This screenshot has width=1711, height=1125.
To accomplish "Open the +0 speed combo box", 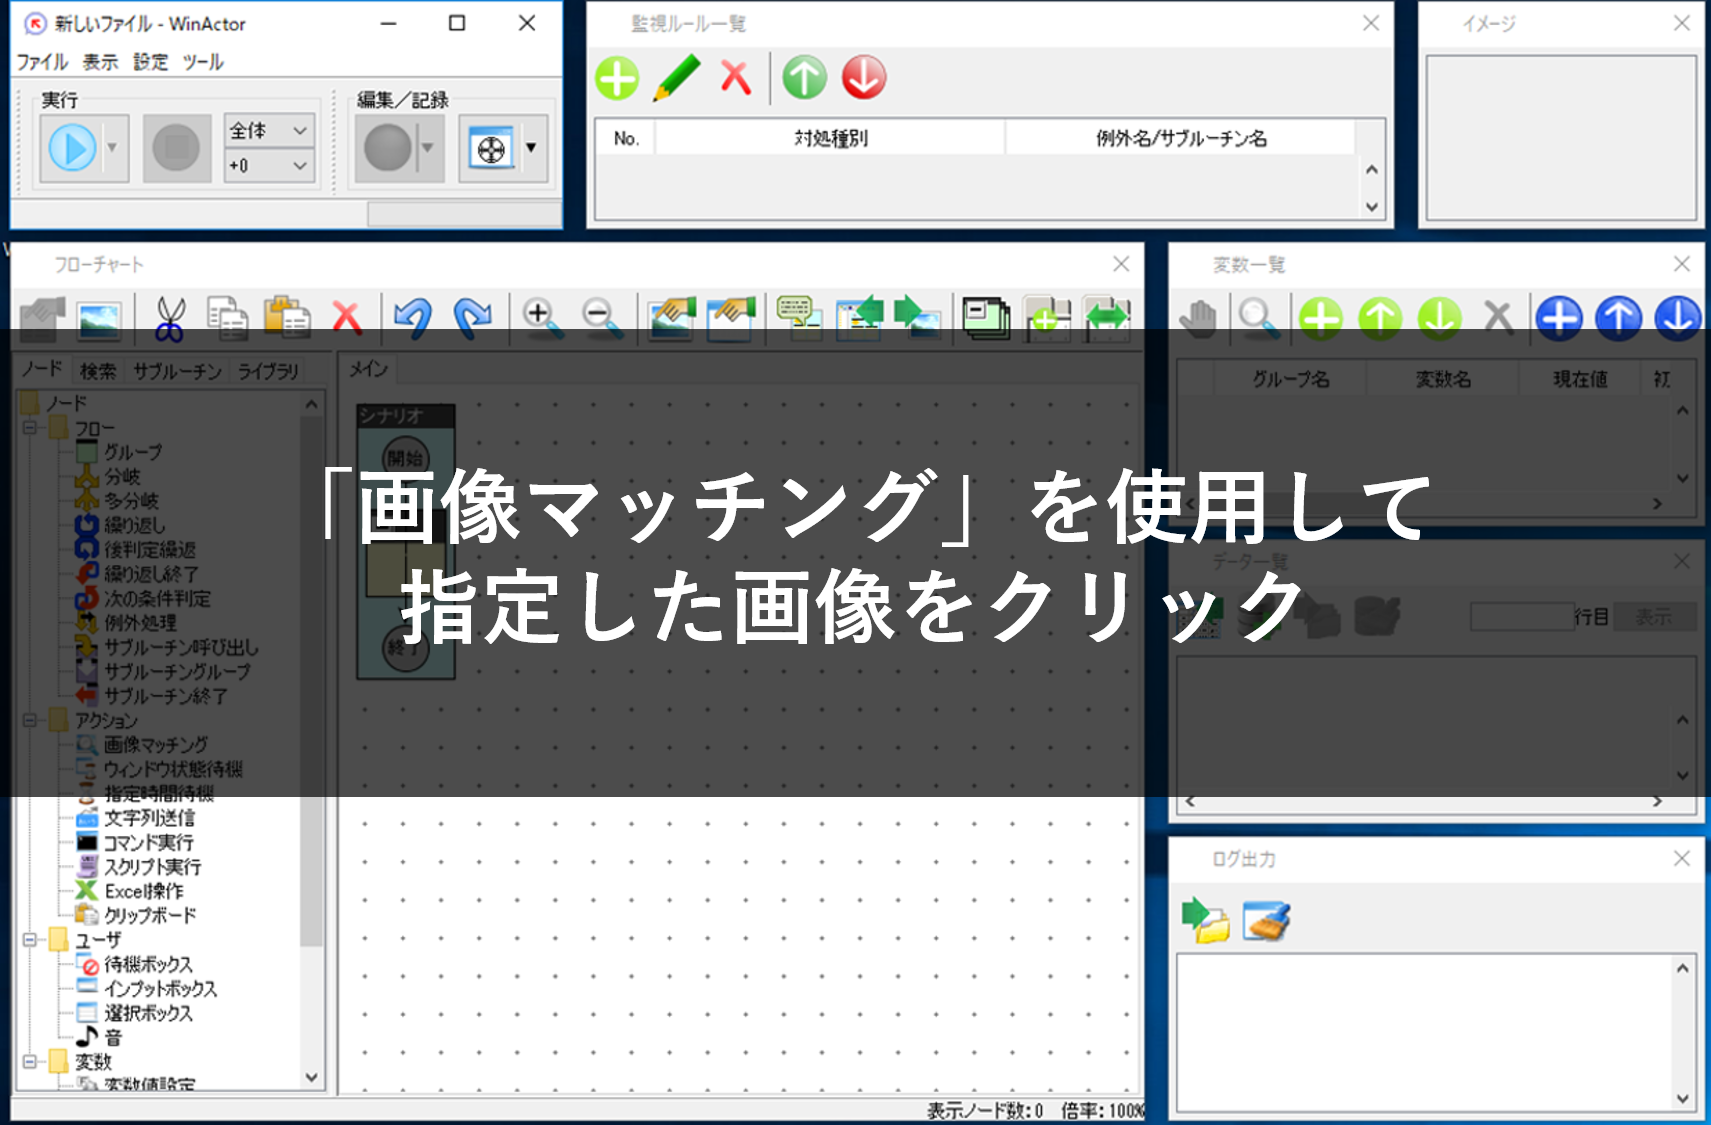I will pyautogui.click(x=269, y=166).
